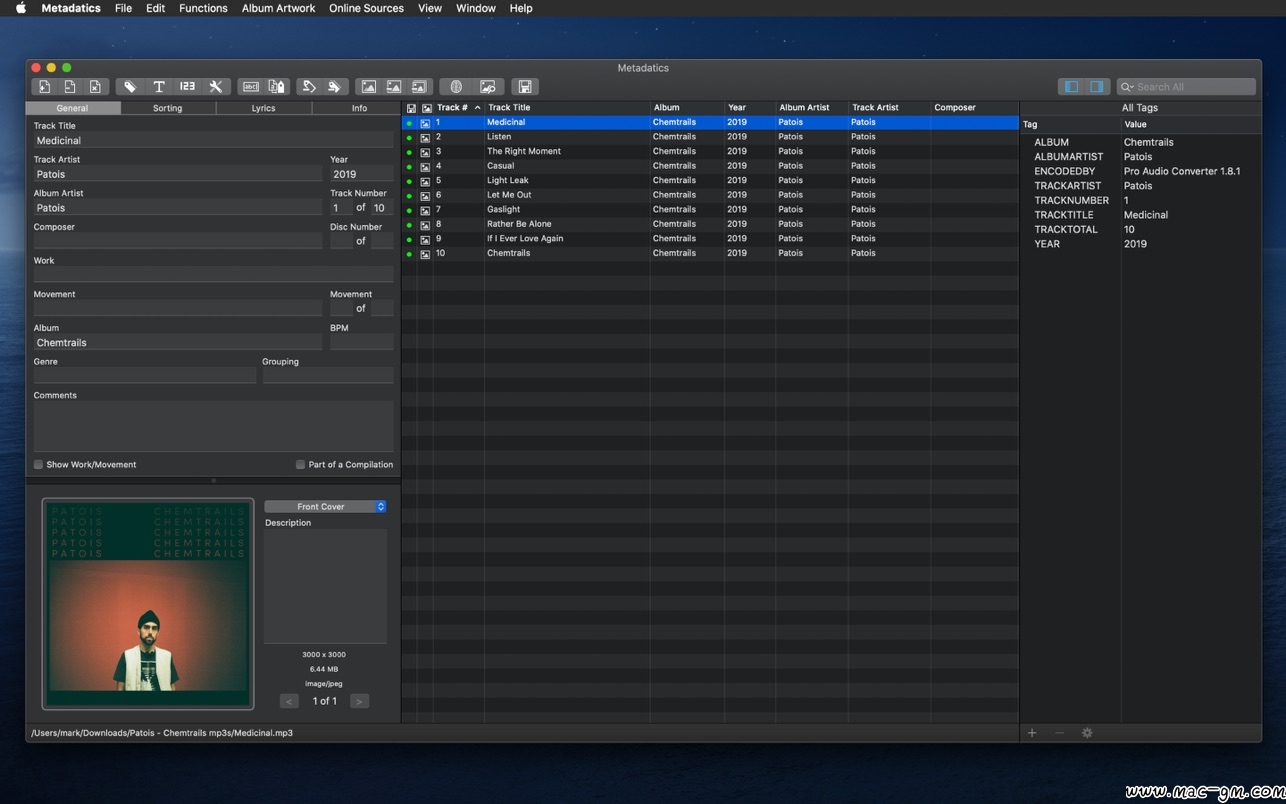The height and width of the screenshot is (804, 1286).
Task: Switch to the Lyrics tab
Action: tap(263, 108)
